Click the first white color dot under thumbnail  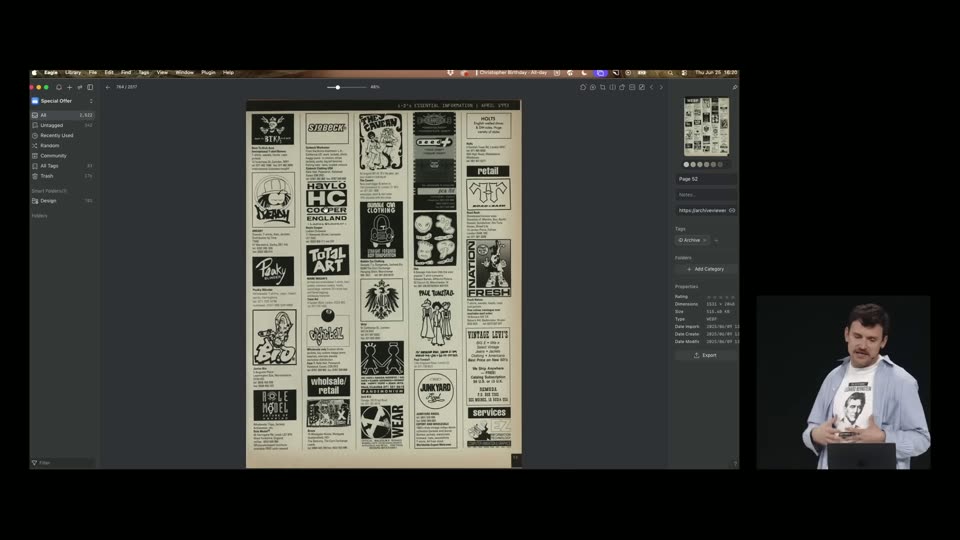point(686,164)
